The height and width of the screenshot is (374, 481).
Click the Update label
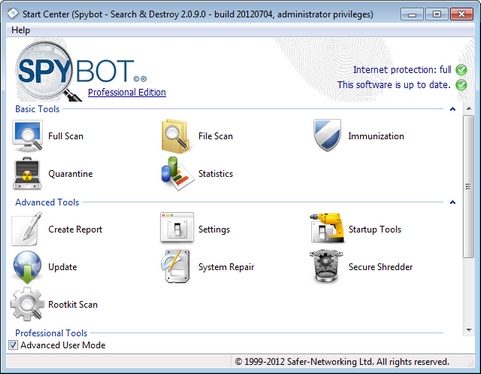[x=62, y=267]
